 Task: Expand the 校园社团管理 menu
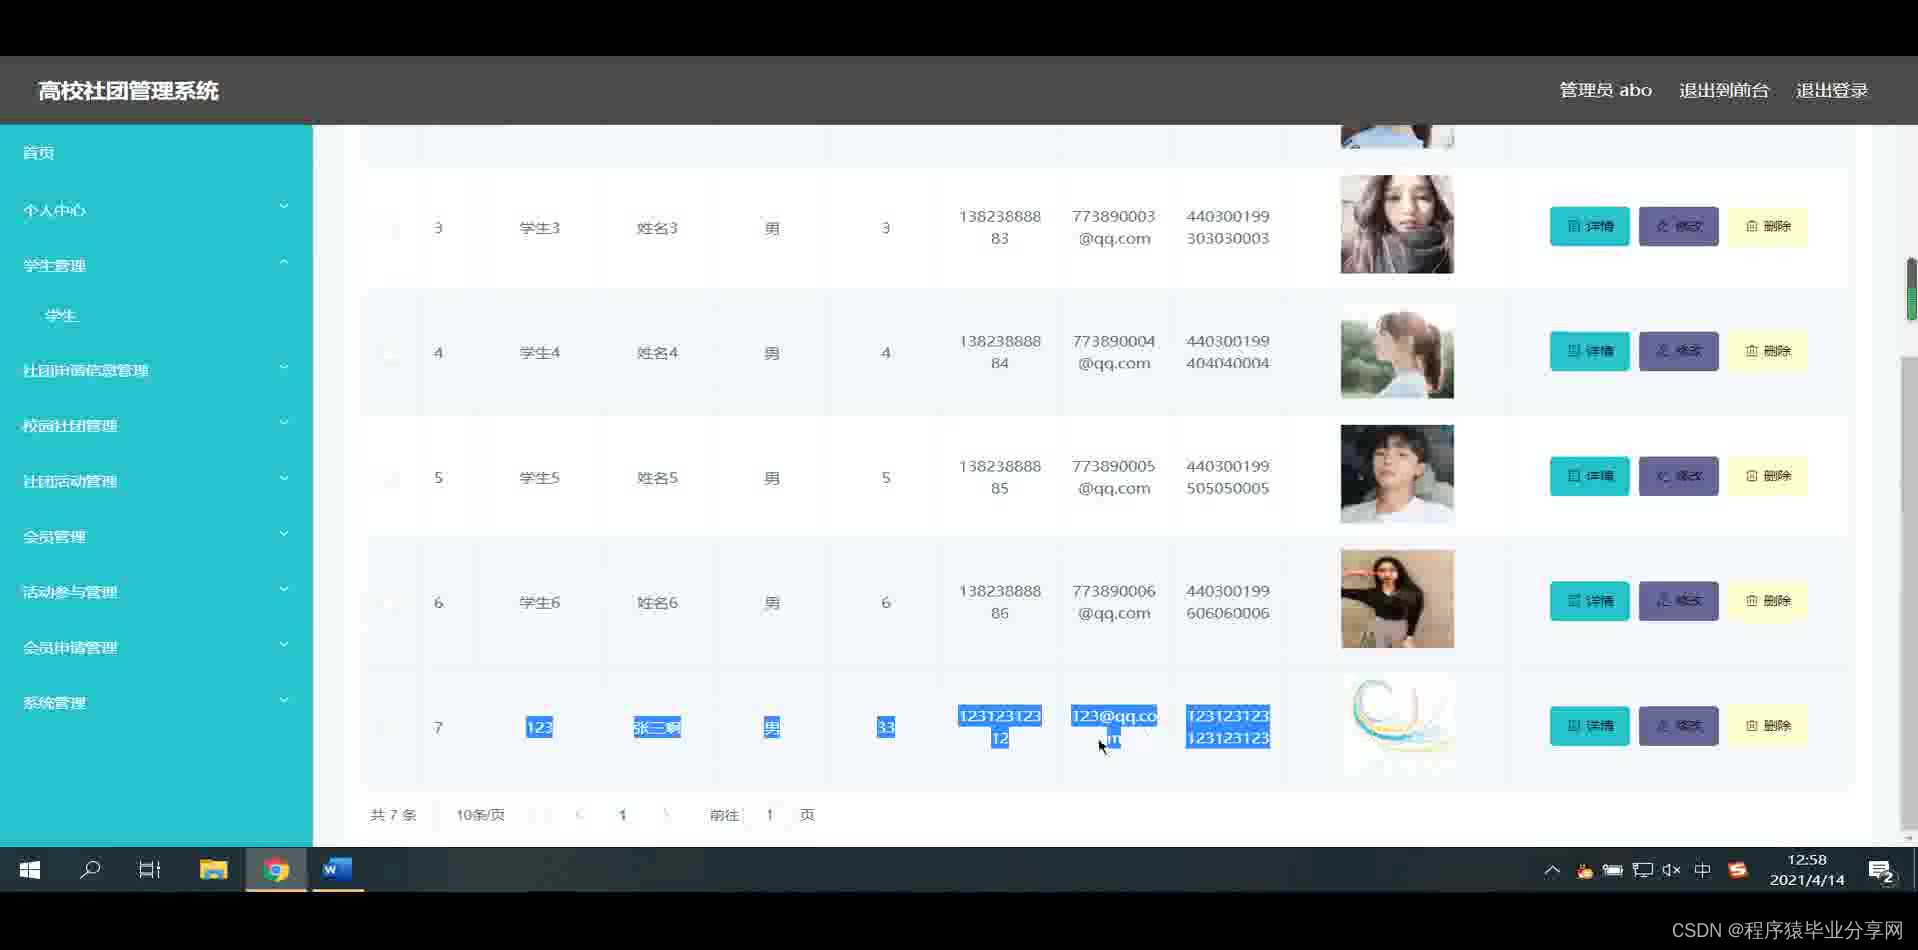(x=156, y=425)
